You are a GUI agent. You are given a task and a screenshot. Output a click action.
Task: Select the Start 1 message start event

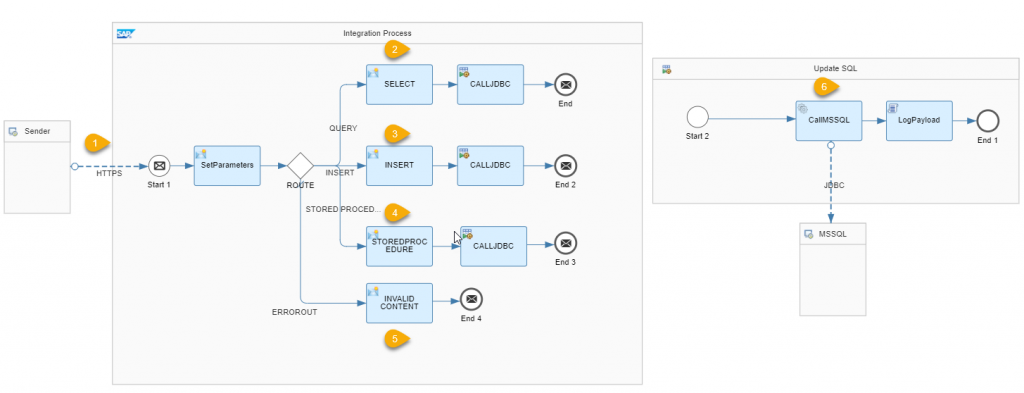click(159, 166)
